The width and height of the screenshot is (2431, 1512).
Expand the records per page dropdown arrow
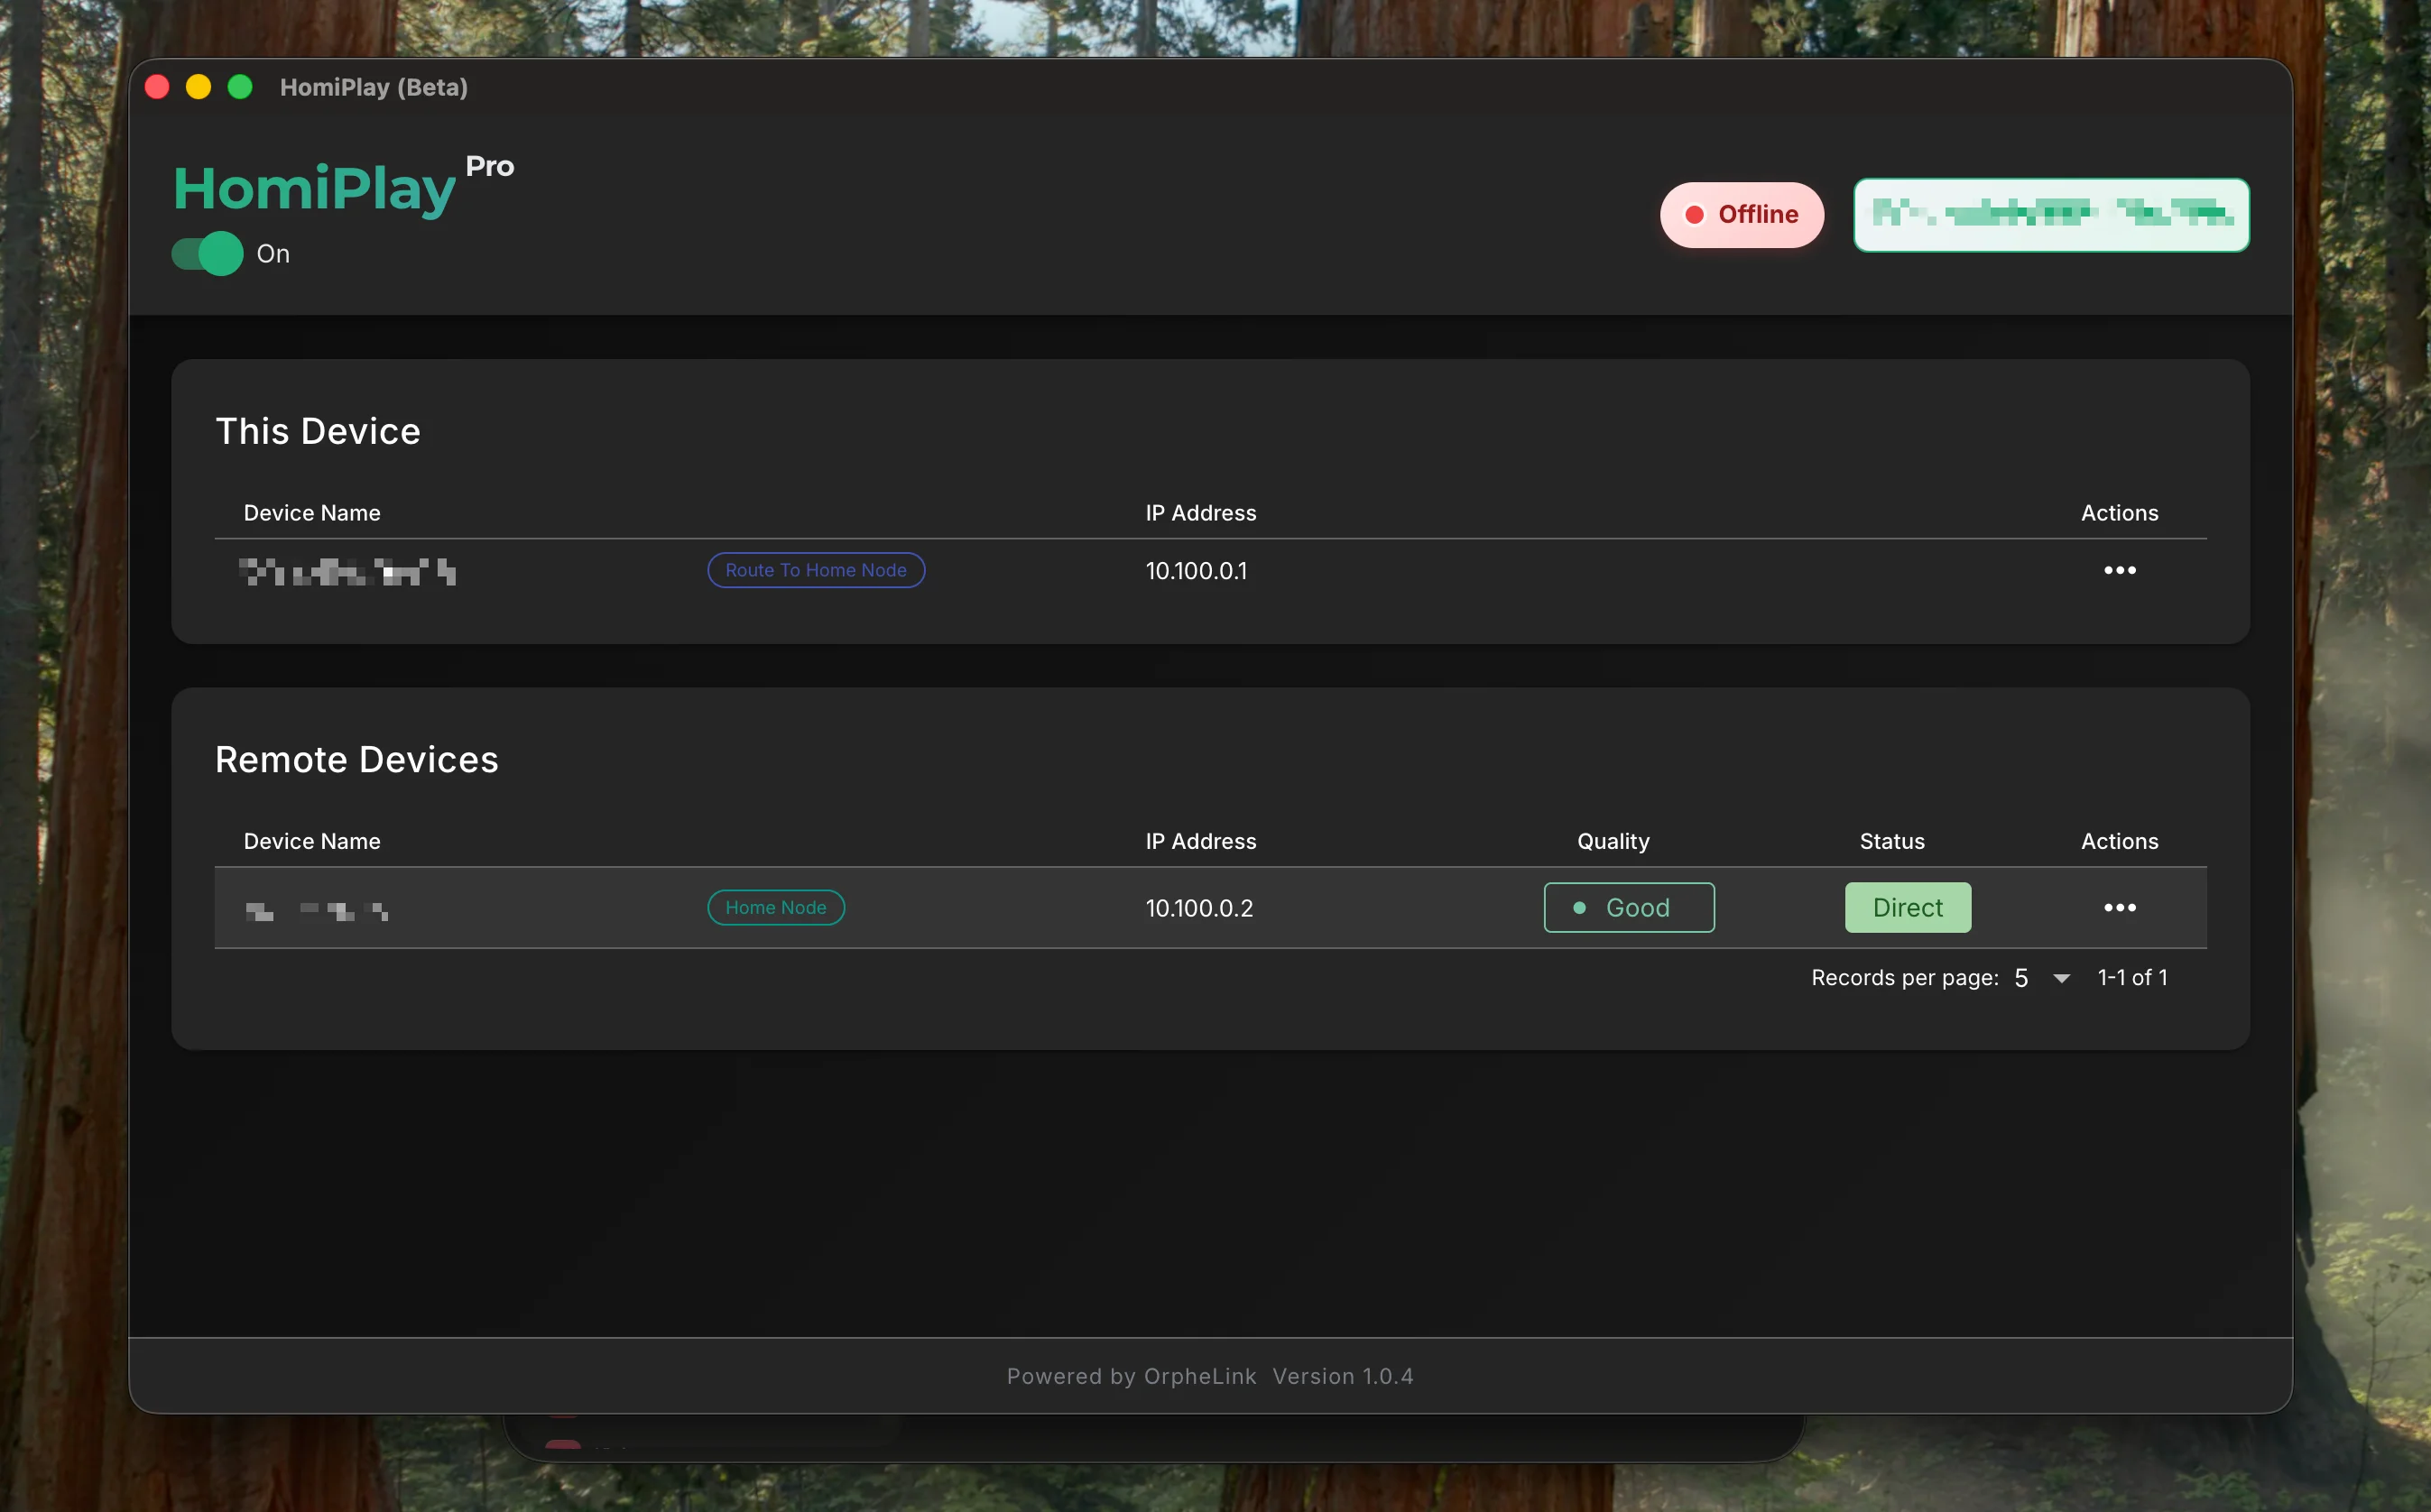tap(2062, 979)
